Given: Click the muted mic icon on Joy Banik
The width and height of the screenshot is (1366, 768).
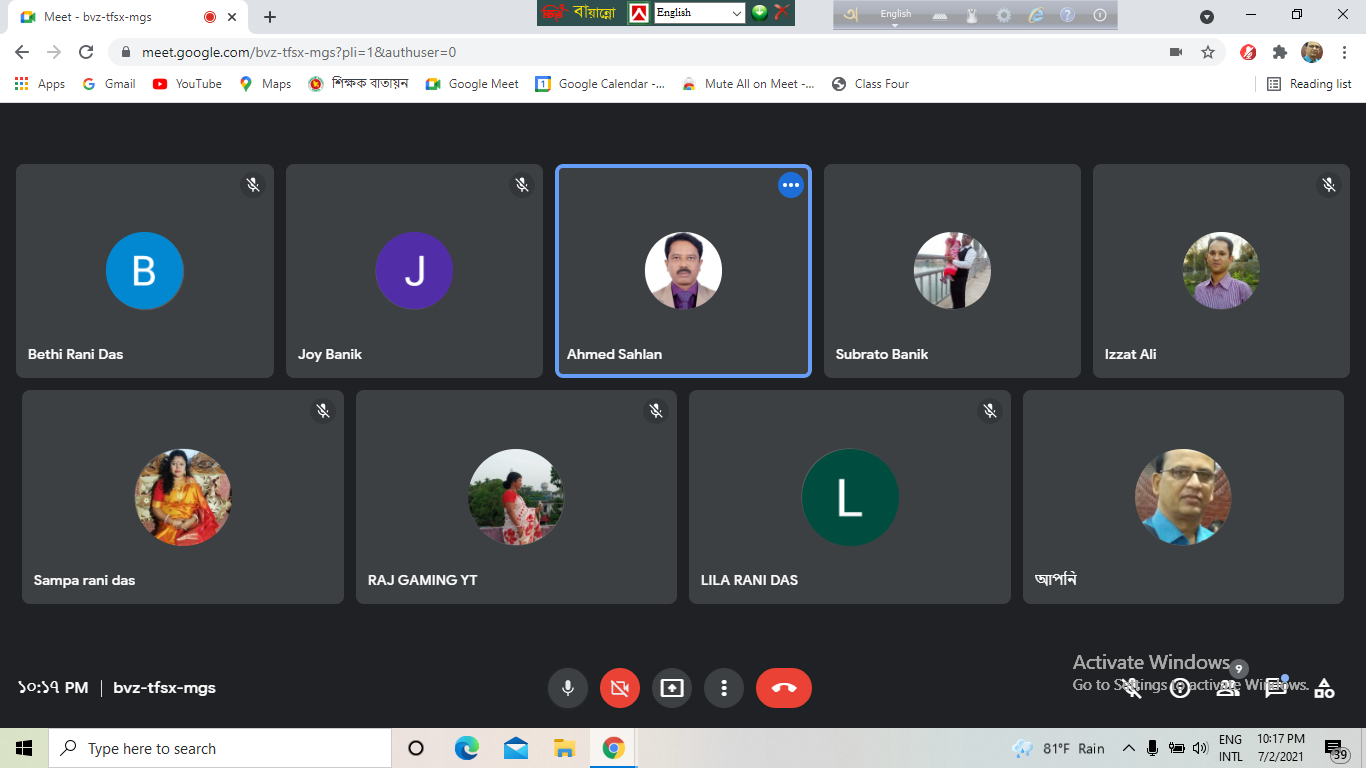Looking at the screenshot, I should tap(522, 185).
